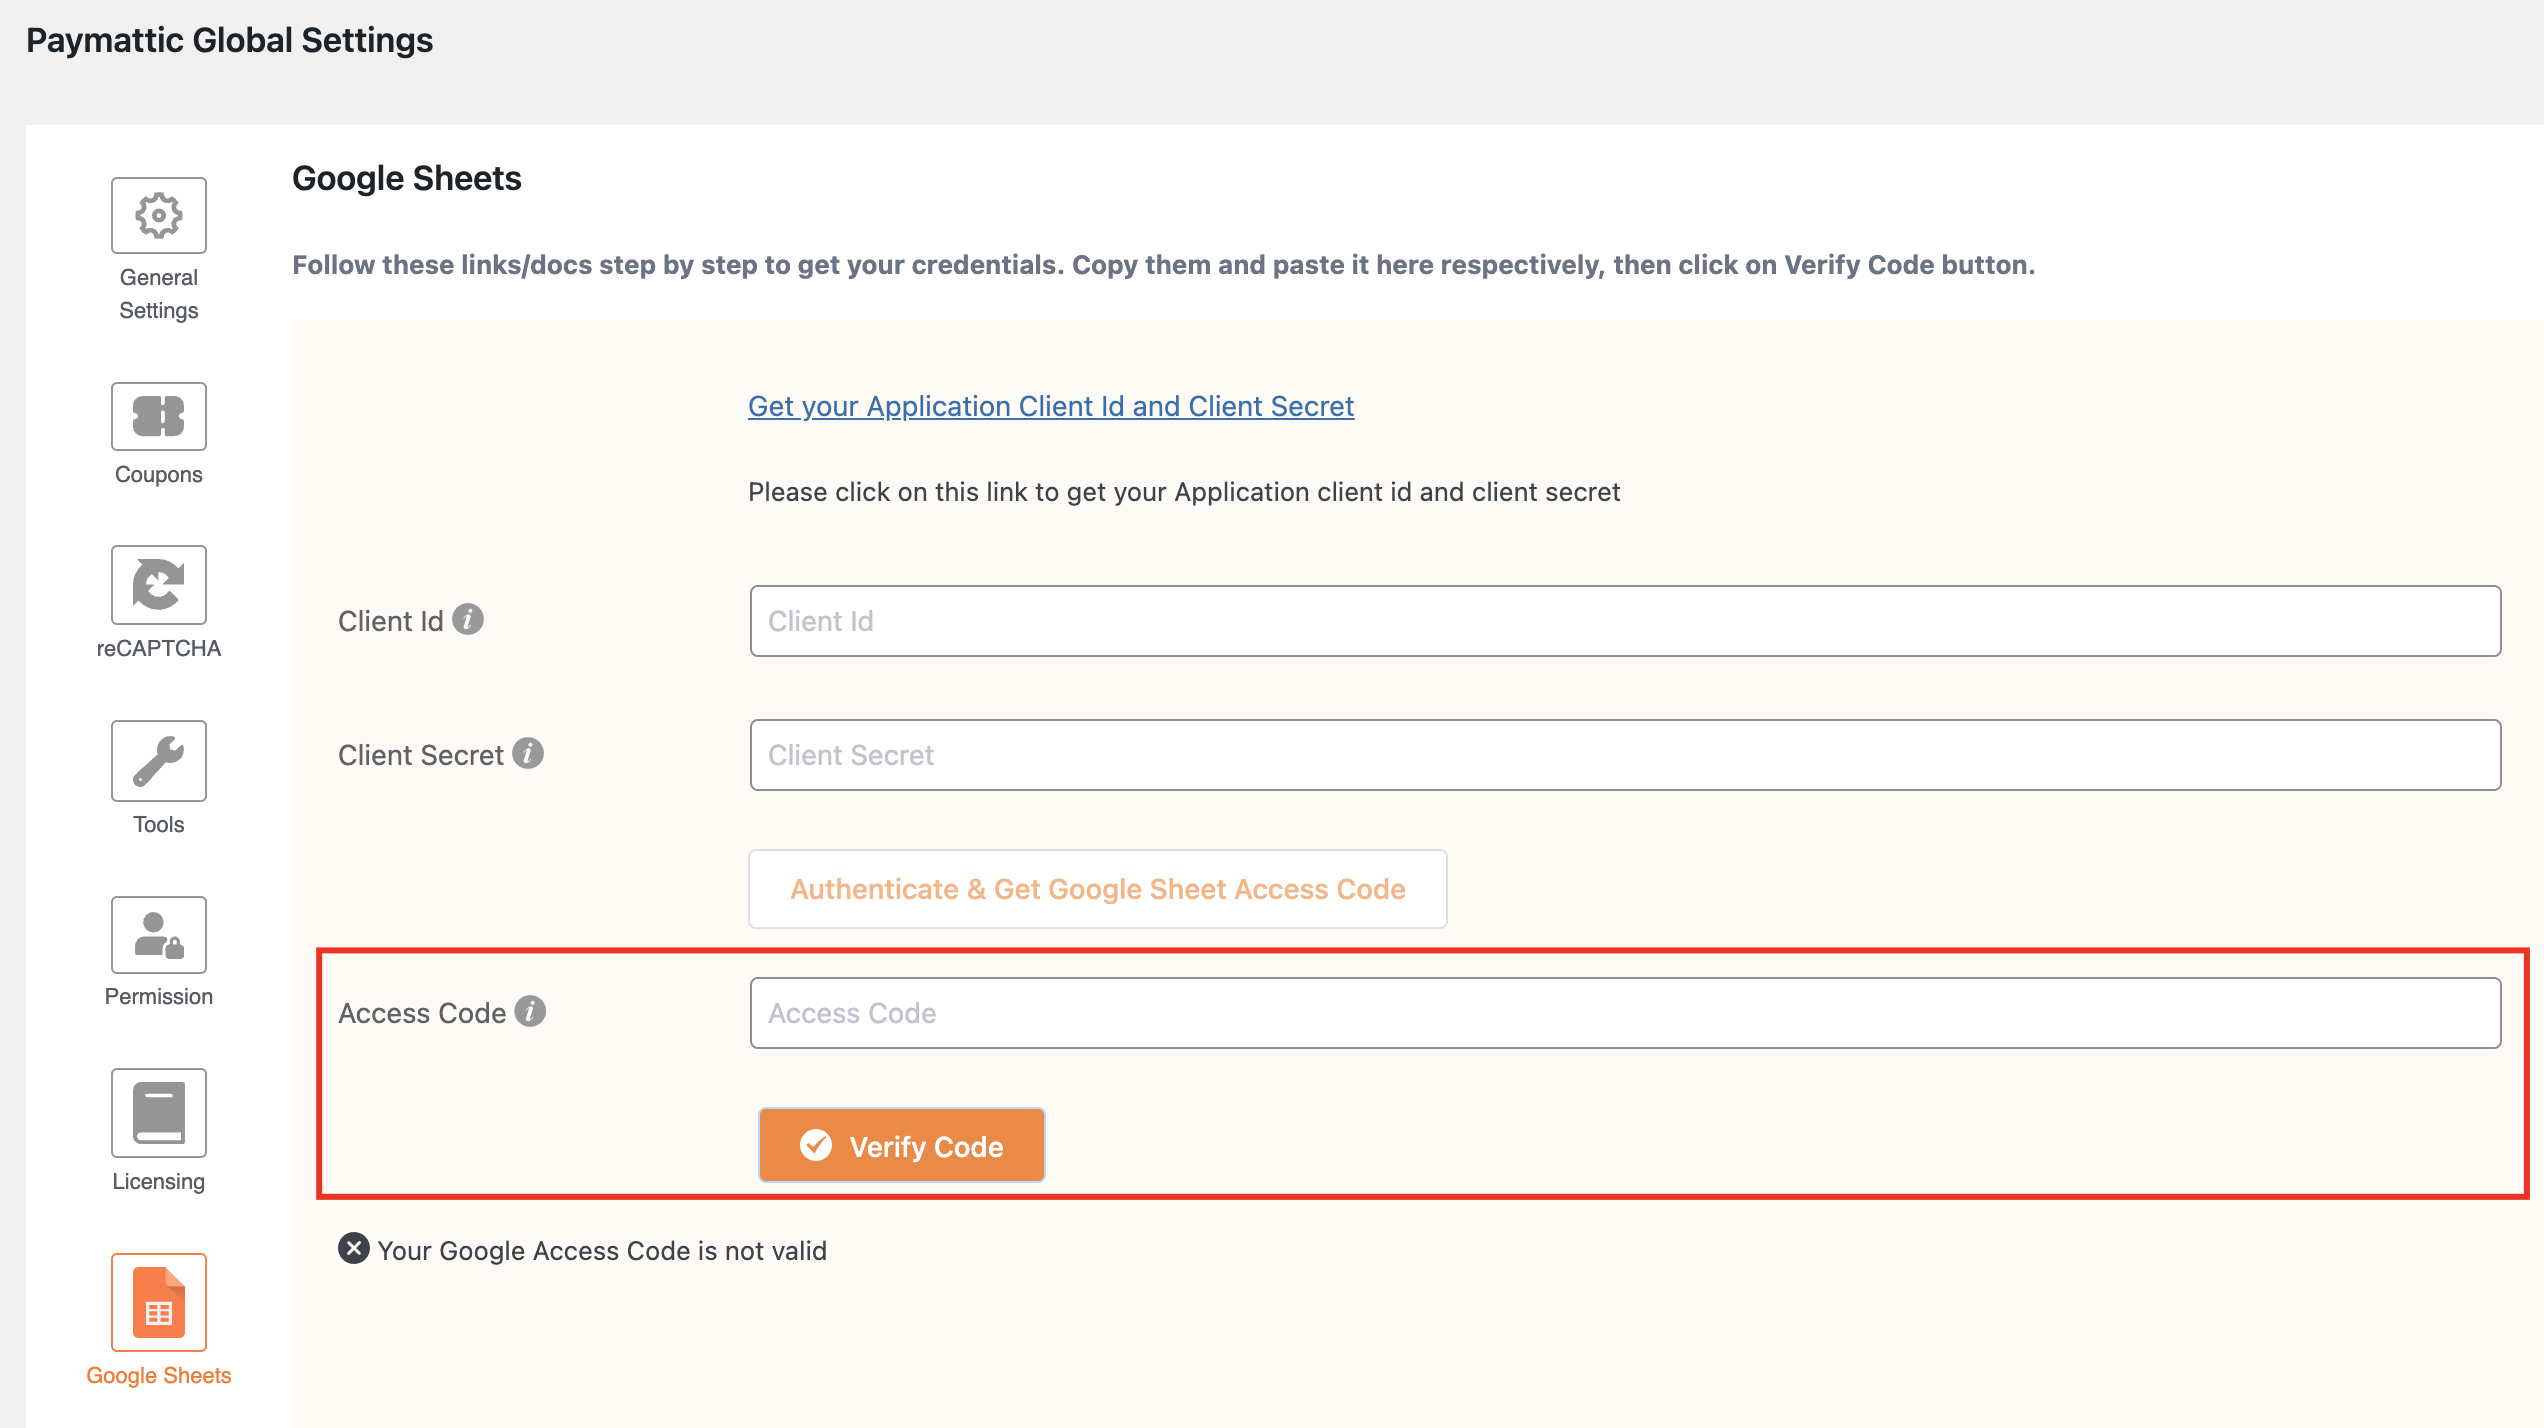The width and height of the screenshot is (2544, 1428).
Task: Focus the Access Code input field
Action: pos(1625,1013)
